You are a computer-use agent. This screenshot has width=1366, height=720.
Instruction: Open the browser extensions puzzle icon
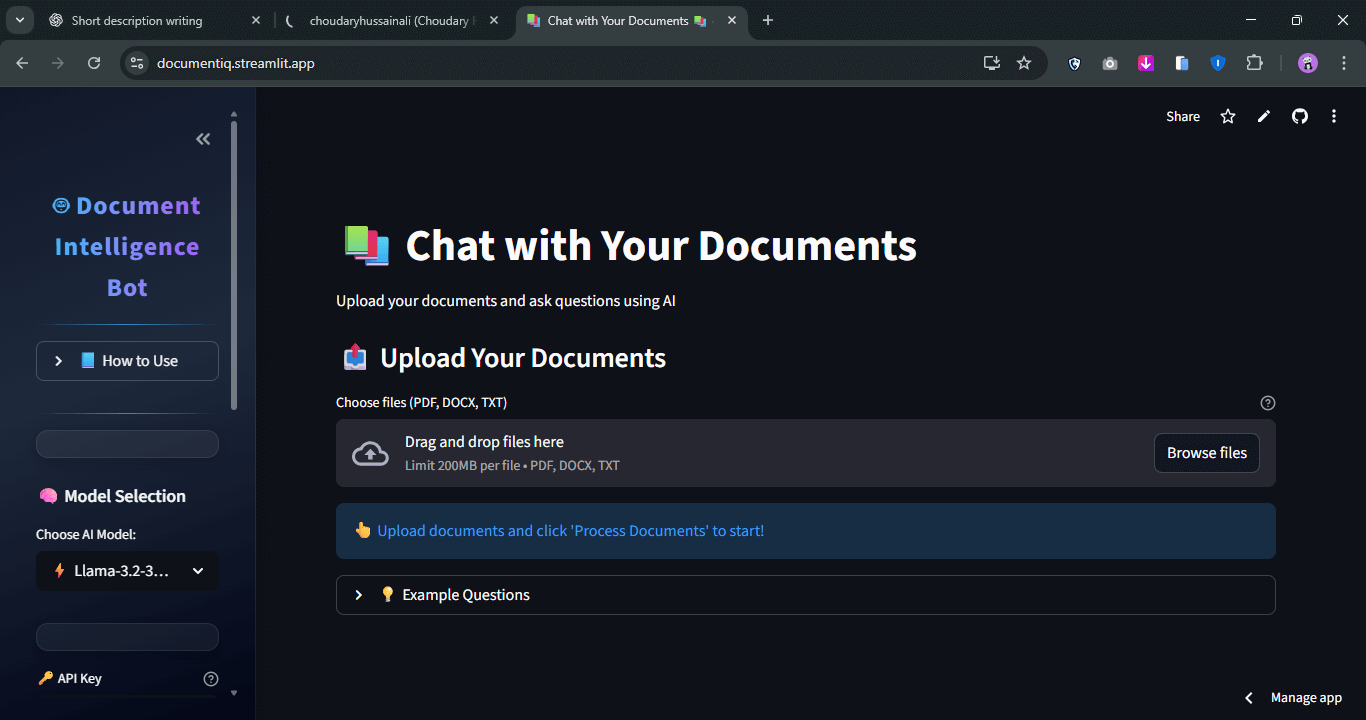pos(1254,62)
